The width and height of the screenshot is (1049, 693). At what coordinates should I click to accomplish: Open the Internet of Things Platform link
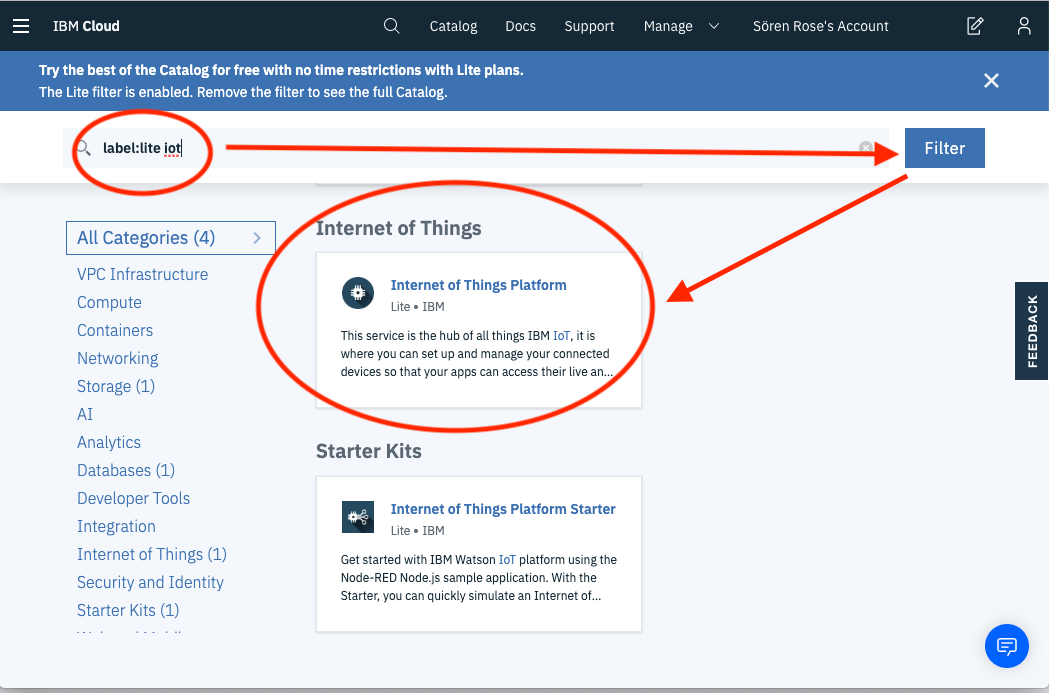pos(478,285)
